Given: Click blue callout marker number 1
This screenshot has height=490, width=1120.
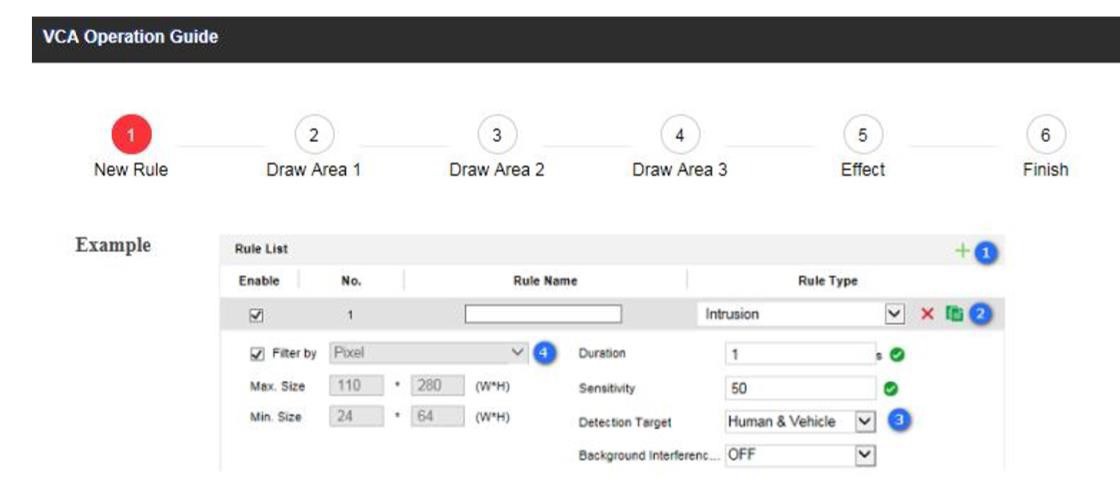Looking at the screenshot, I should click(x=986, y=254).
